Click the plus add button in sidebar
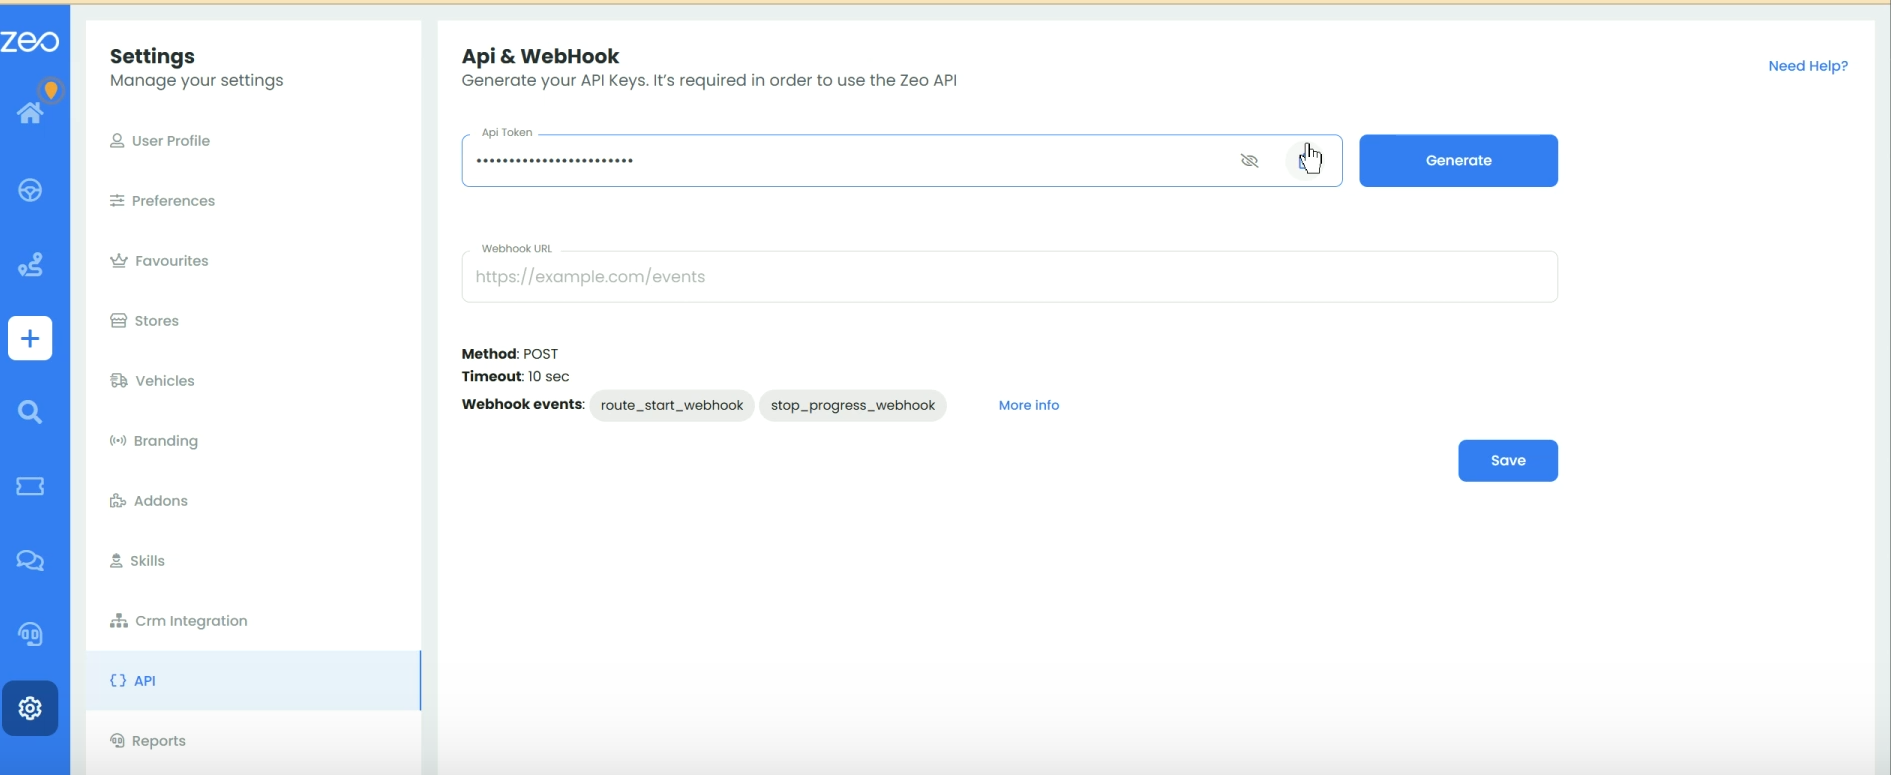The width and height of the screenshot is (1891, 775). 30,338
